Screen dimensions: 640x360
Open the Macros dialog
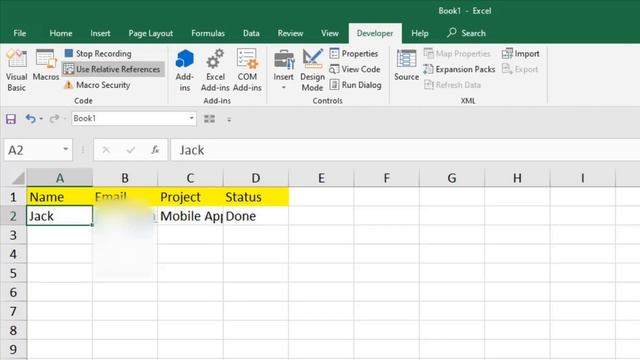(46, 65)
